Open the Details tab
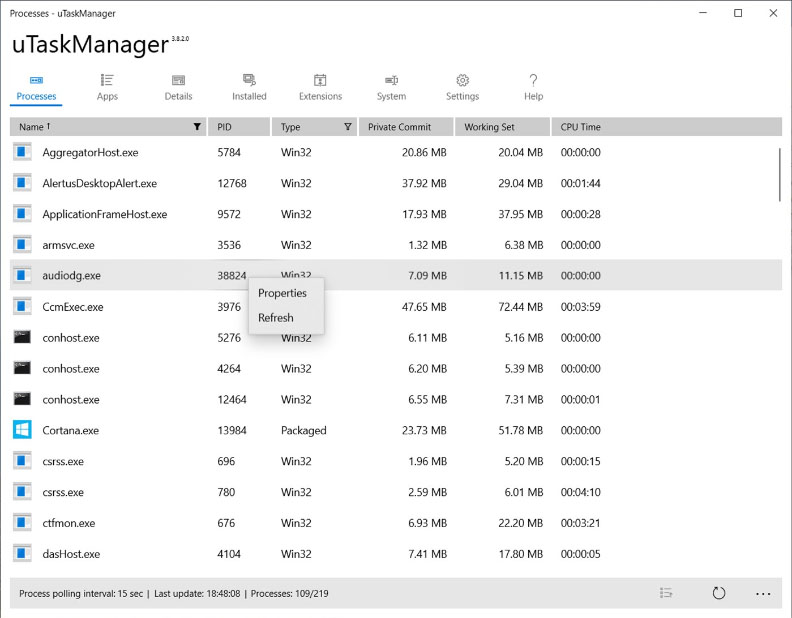The height and width of the screenshot is (618, 792). click(x=178, y=88)
